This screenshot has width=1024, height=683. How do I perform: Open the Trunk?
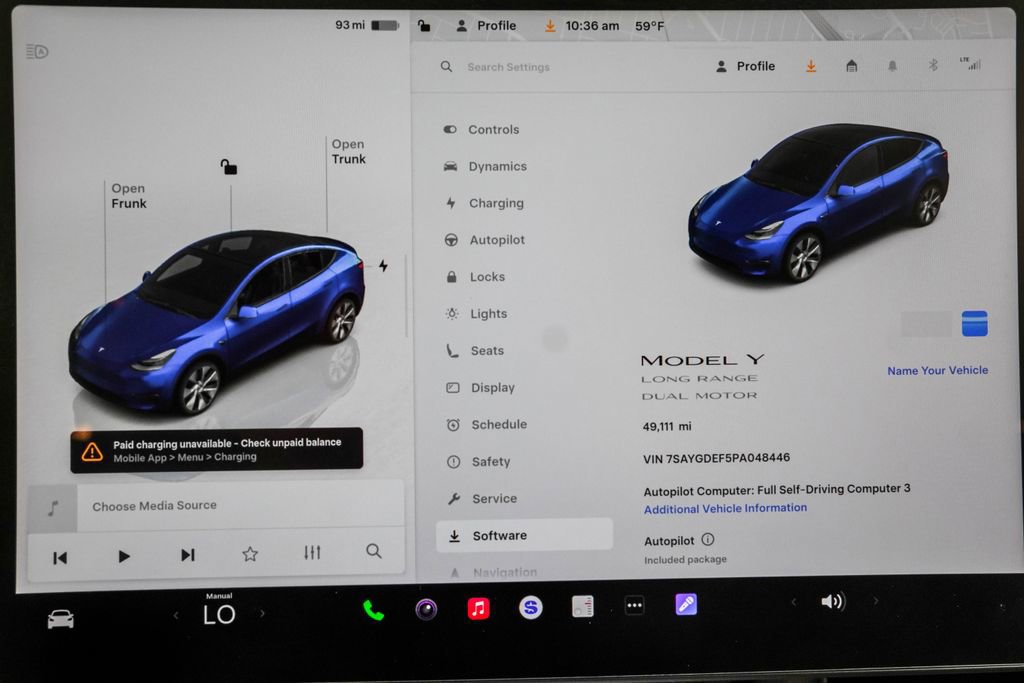click(348, 151)
